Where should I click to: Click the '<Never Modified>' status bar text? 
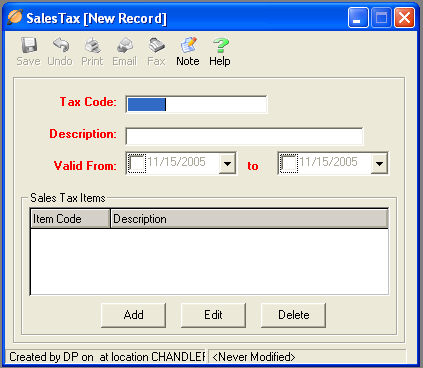(254, 357)
